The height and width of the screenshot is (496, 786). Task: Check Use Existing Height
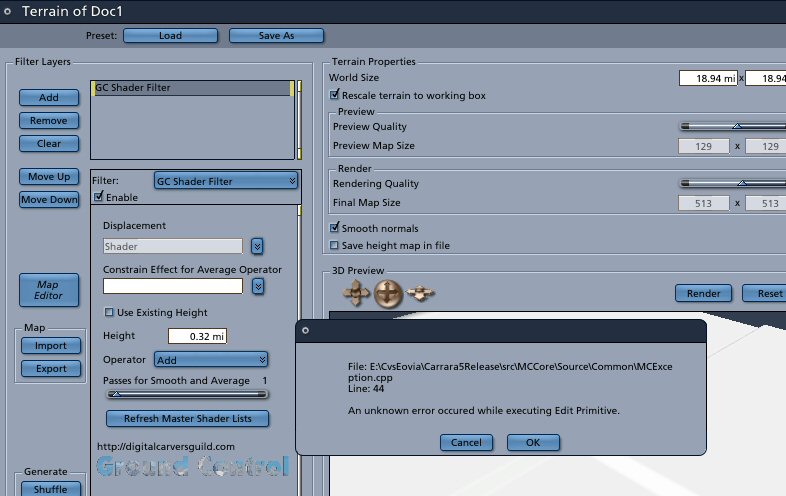coord(109,312)
